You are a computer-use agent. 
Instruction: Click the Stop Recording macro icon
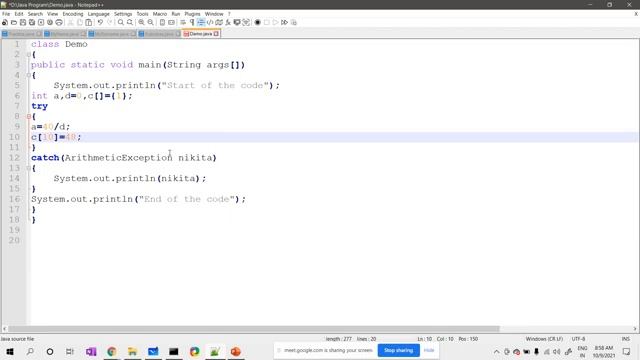coord(267,22)
